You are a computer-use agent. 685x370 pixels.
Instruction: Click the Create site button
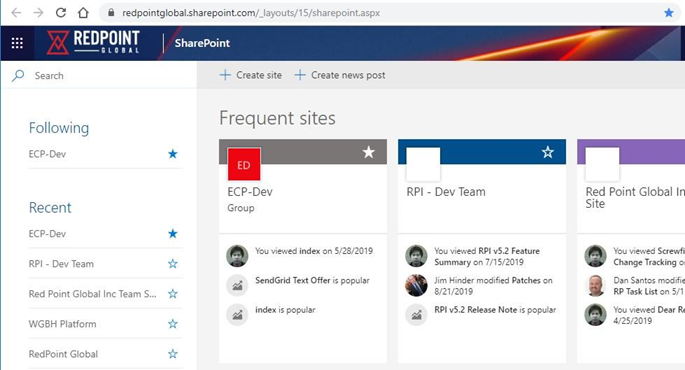tap(251, 75)
